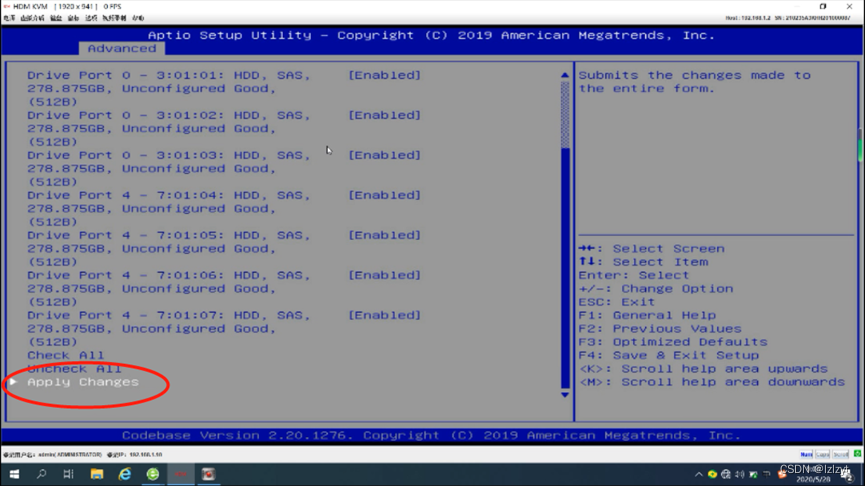Open the 鼠标 (mouse) menu
This screenshot has height=486, width=865.
pos(73,18)
